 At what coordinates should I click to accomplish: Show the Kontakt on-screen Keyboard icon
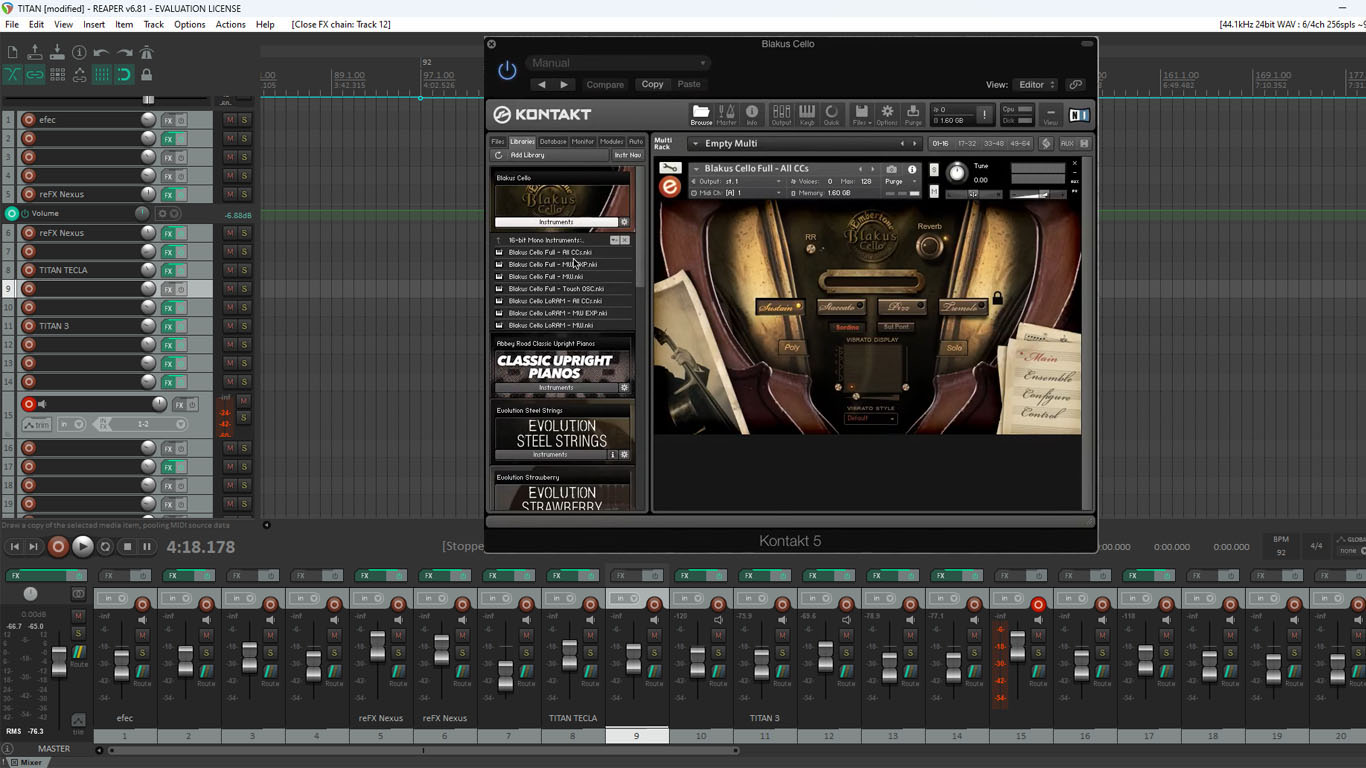[807, 115]
